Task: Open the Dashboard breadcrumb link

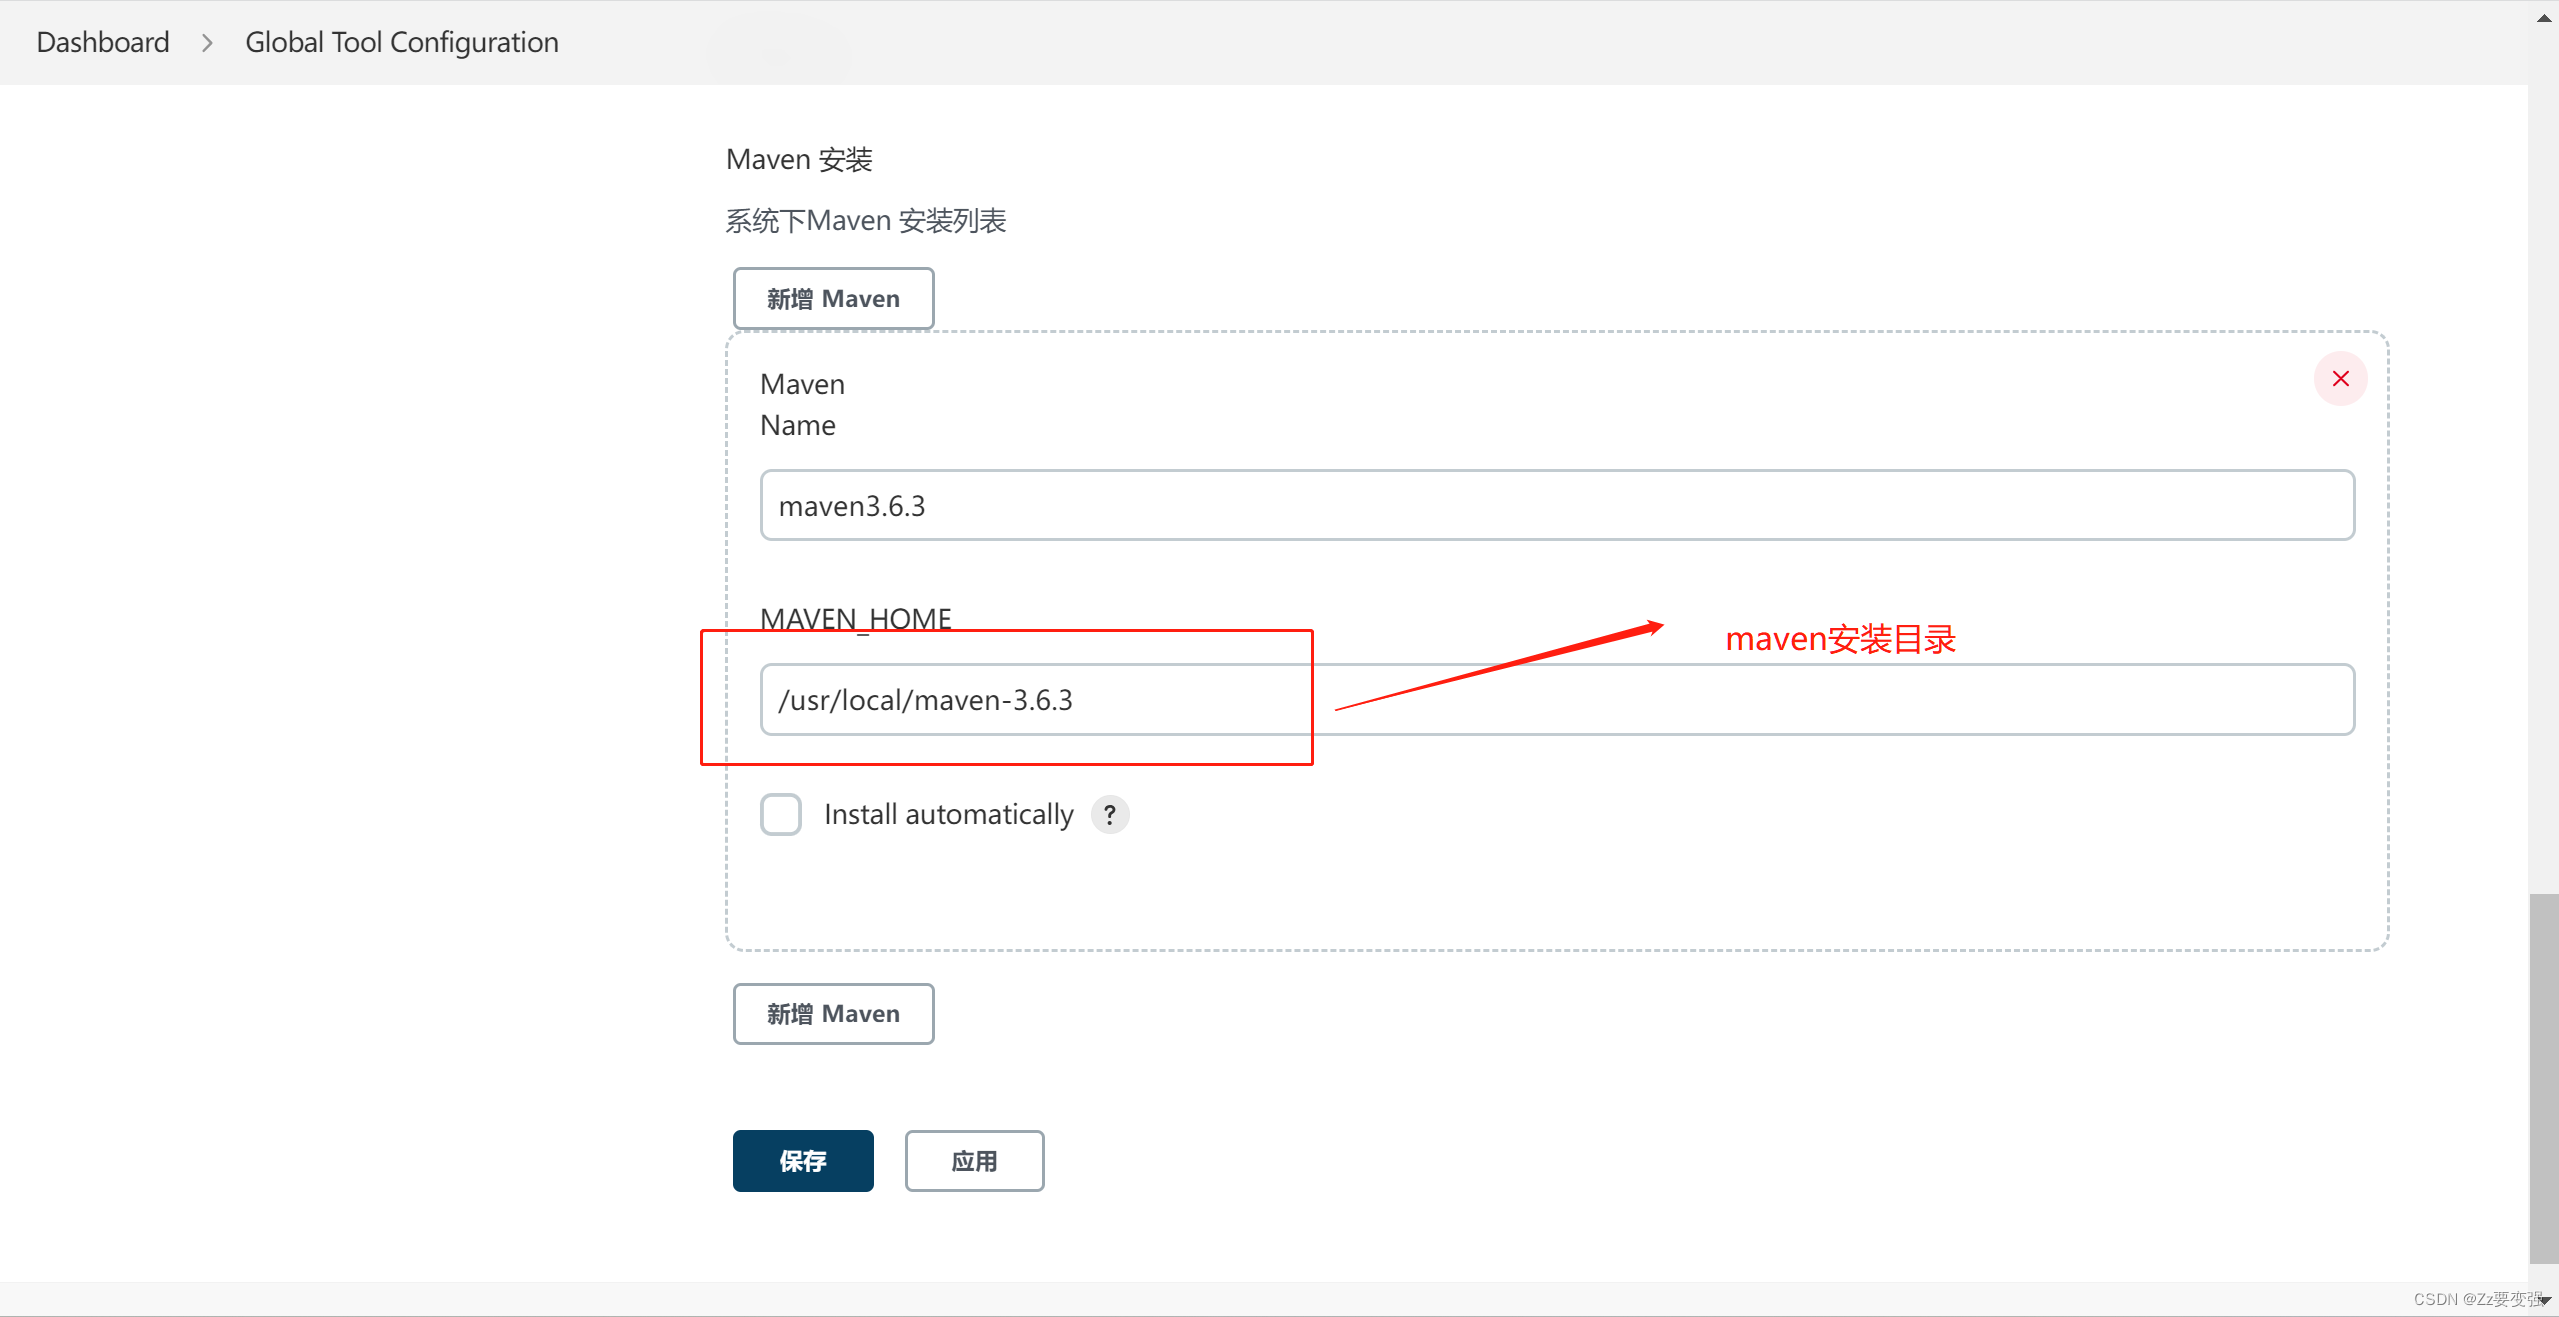Action: tap(102, 42)
